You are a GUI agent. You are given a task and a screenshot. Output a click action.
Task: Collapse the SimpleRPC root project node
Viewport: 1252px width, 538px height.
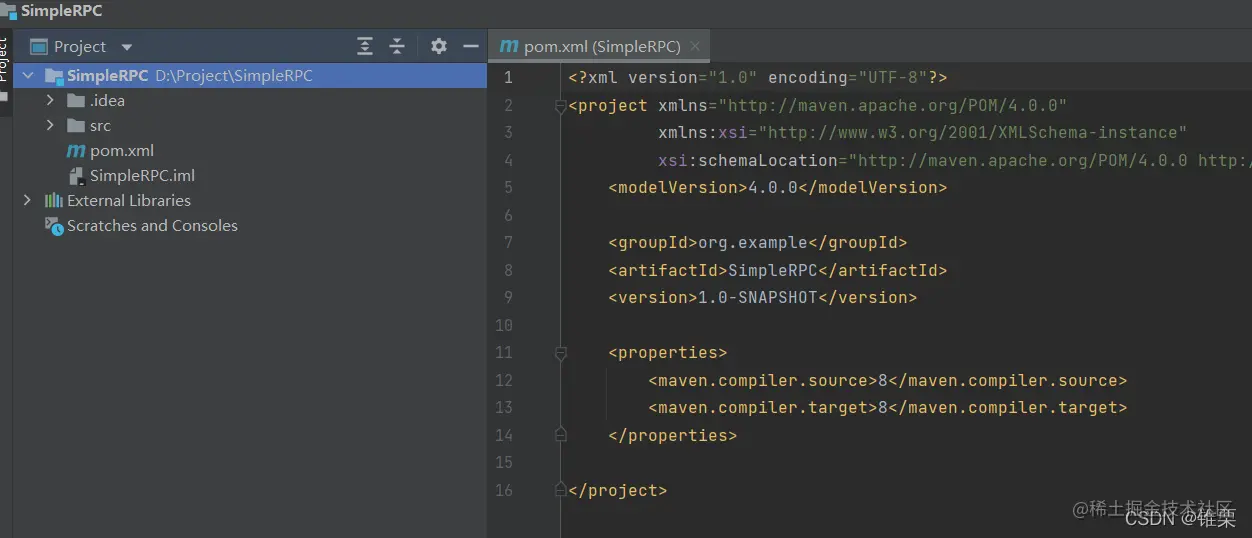coord(28,76)
